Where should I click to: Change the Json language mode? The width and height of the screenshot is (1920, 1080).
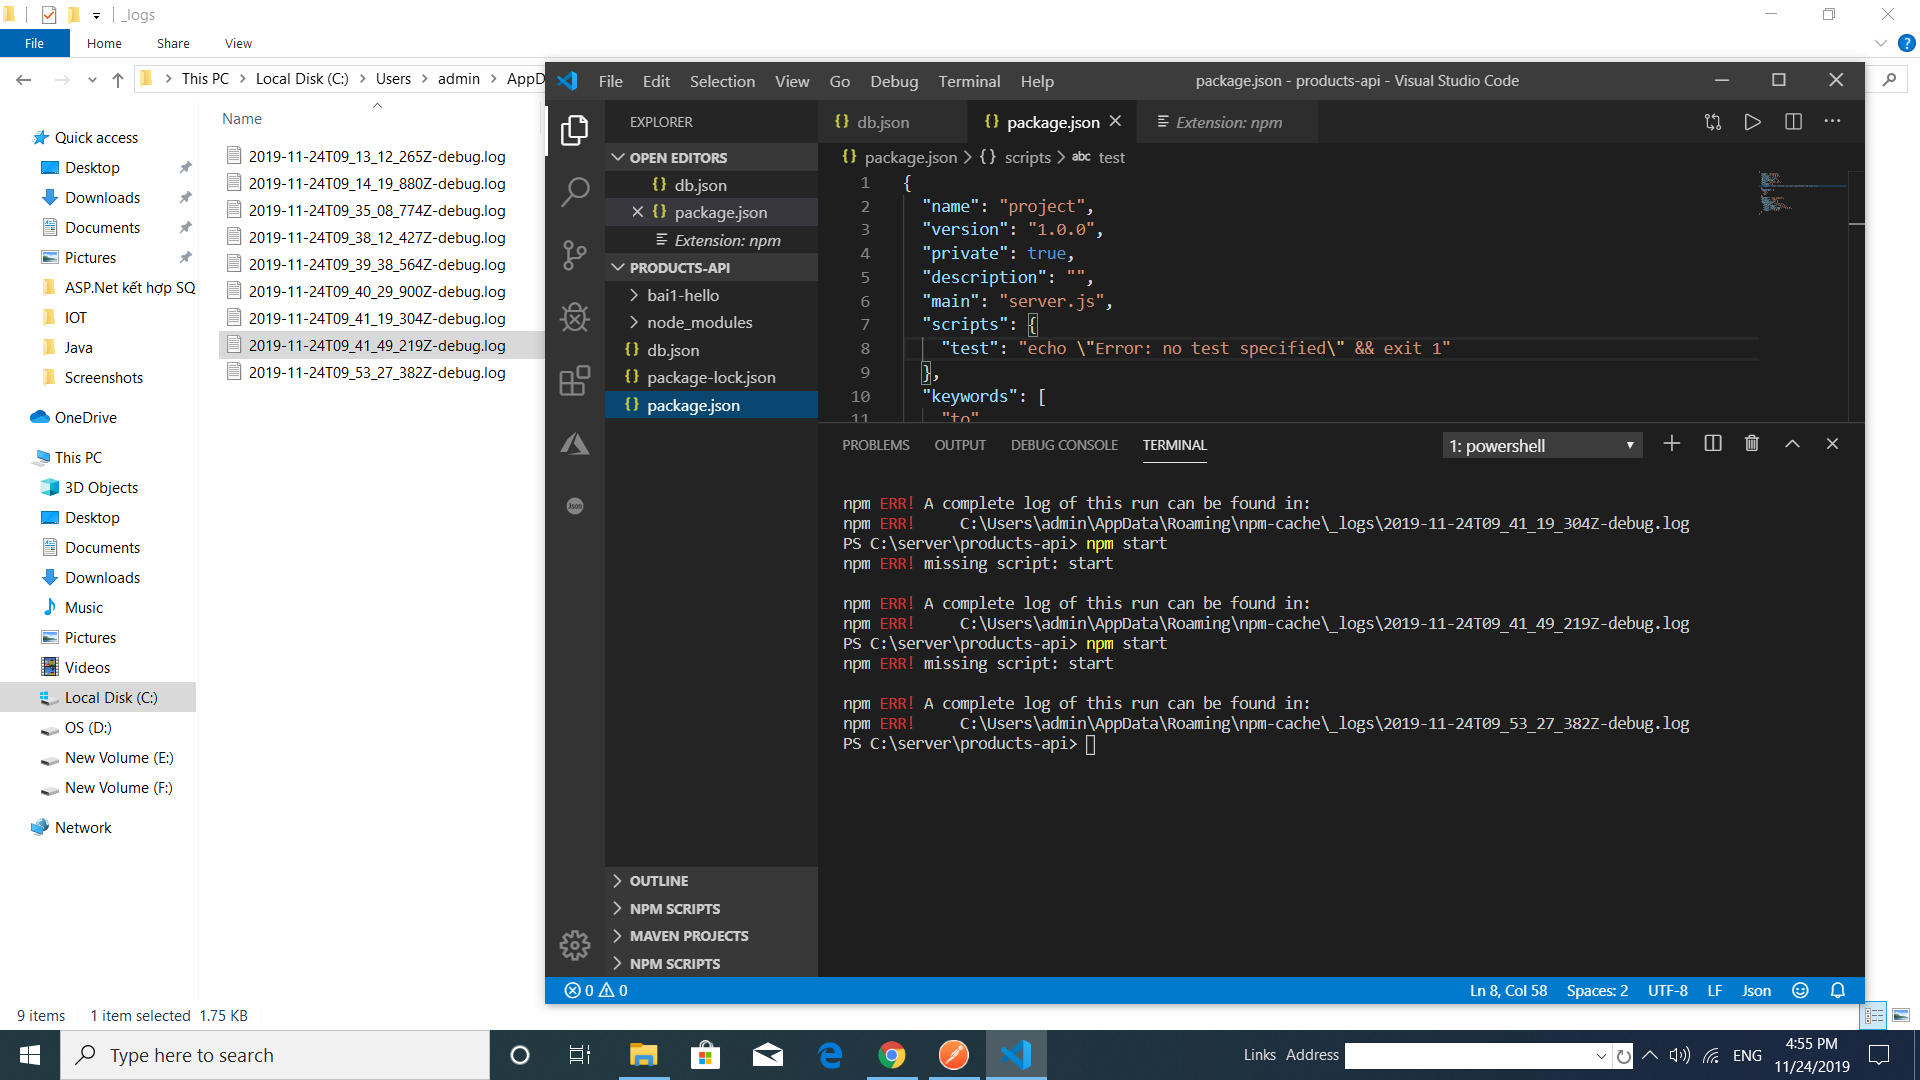1756,990
